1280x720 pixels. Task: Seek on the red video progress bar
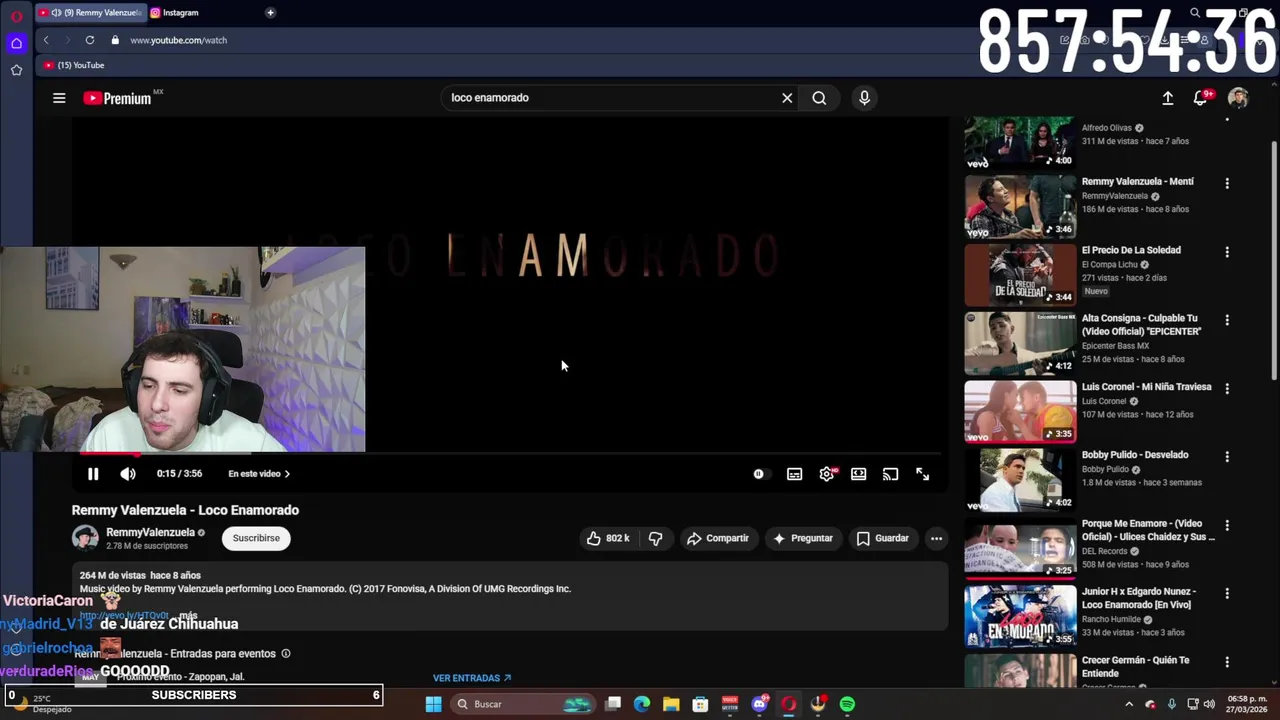click(x=510, y=454)
